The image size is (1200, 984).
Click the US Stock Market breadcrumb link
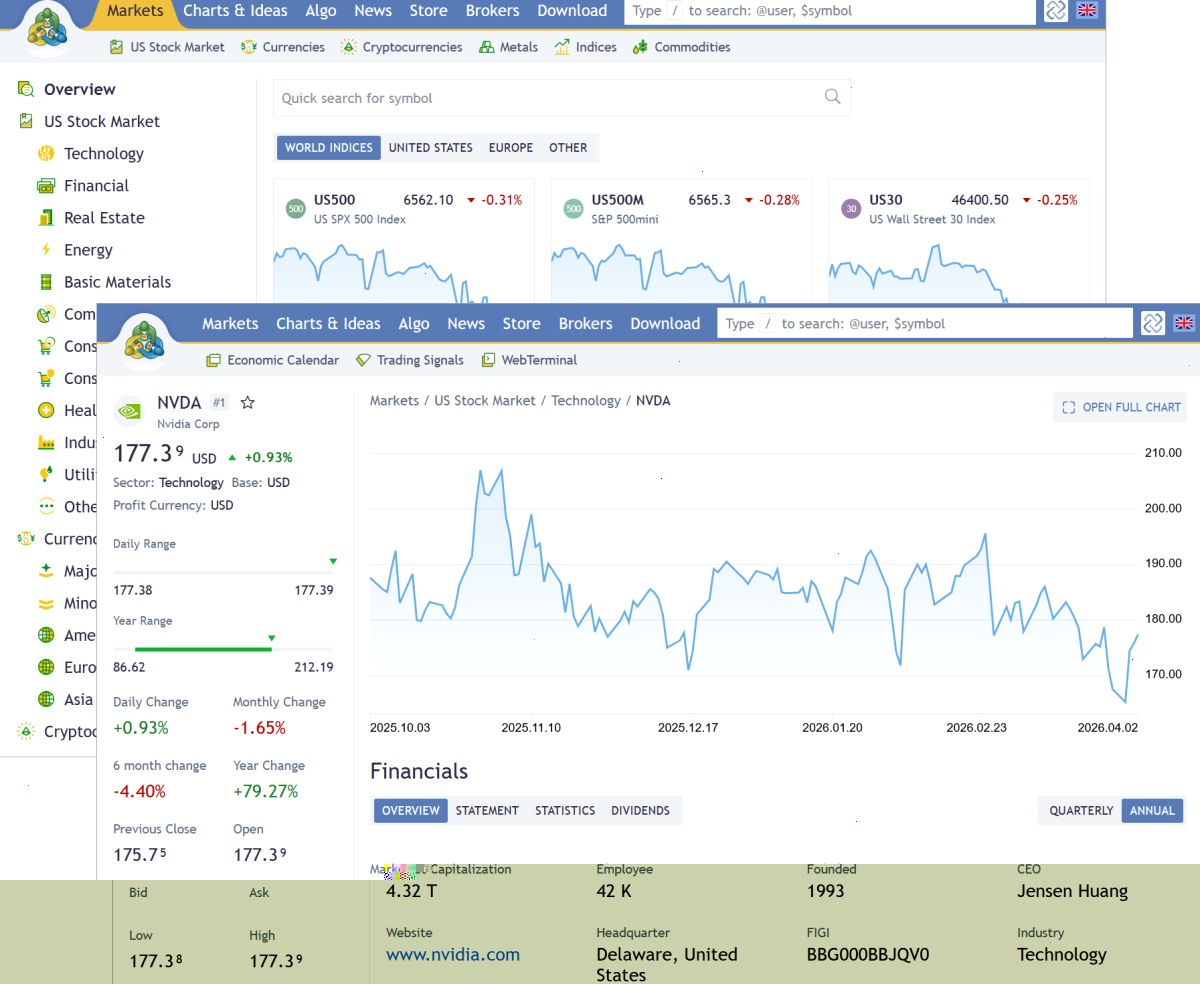pyautogui.click(x=485, y=400)
